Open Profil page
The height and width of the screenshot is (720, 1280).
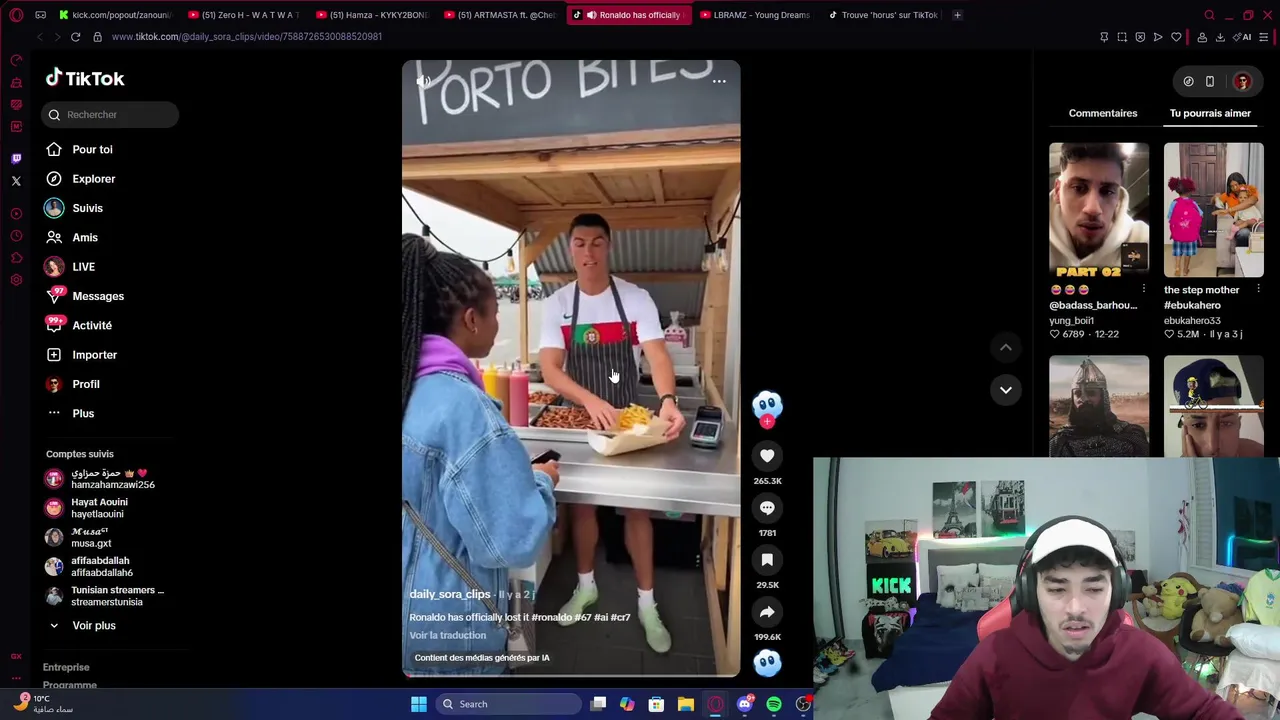pyautogui.click(x=85, y=384)
